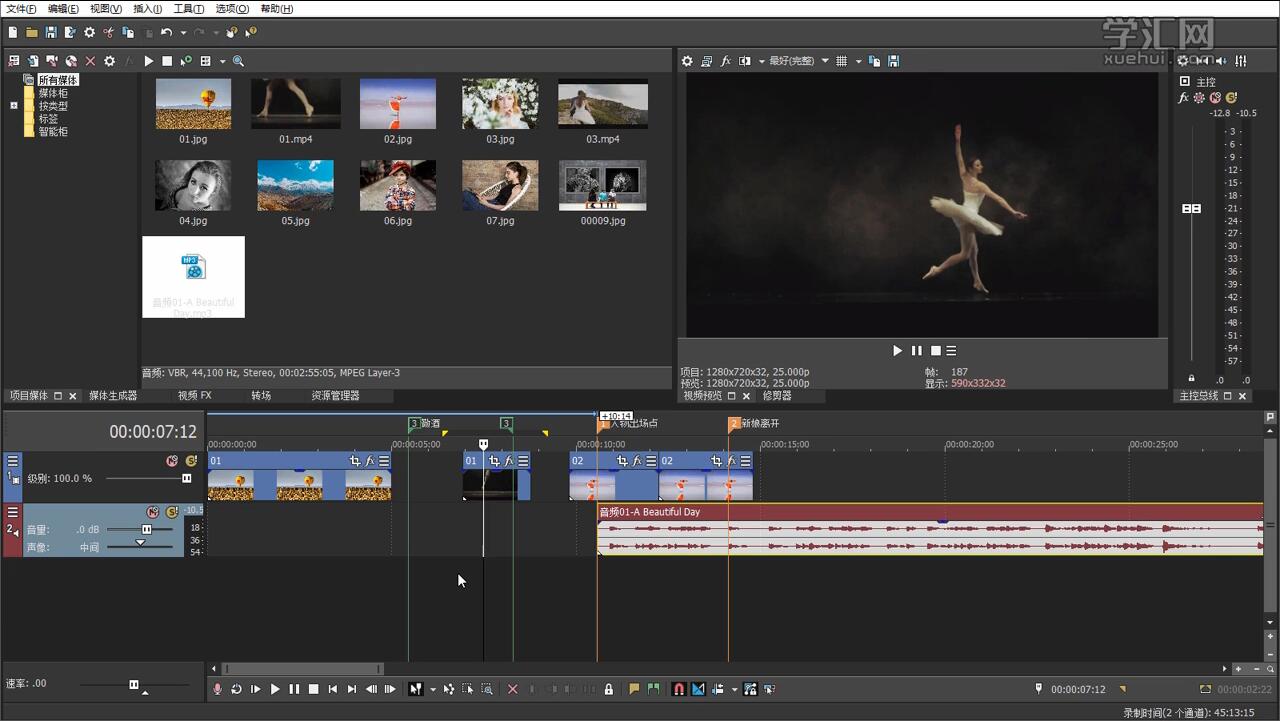Open pan/crop on first 01 clip

coord(355,461)
